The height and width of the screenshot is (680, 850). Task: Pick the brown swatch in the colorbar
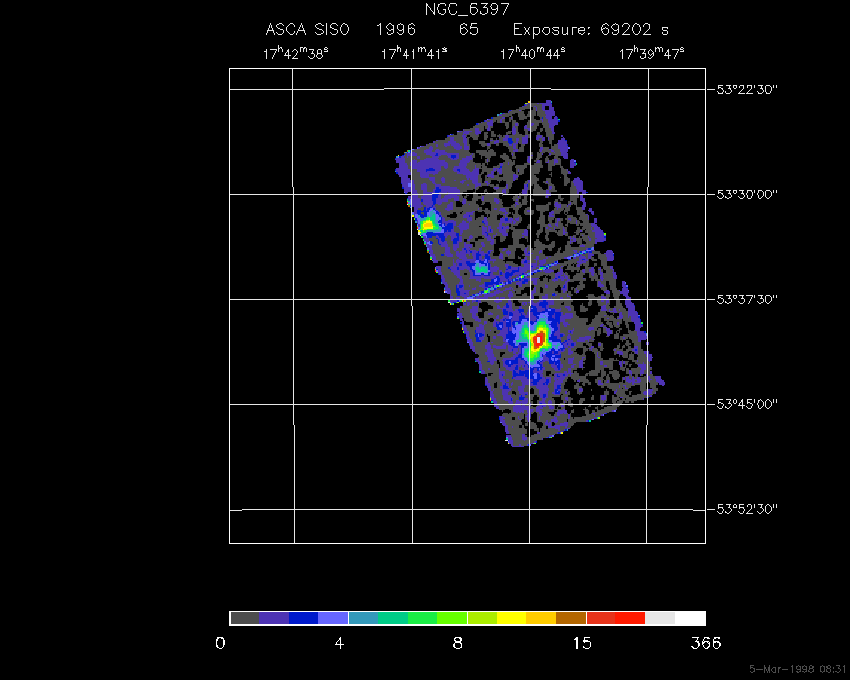[x=571, y=618]
